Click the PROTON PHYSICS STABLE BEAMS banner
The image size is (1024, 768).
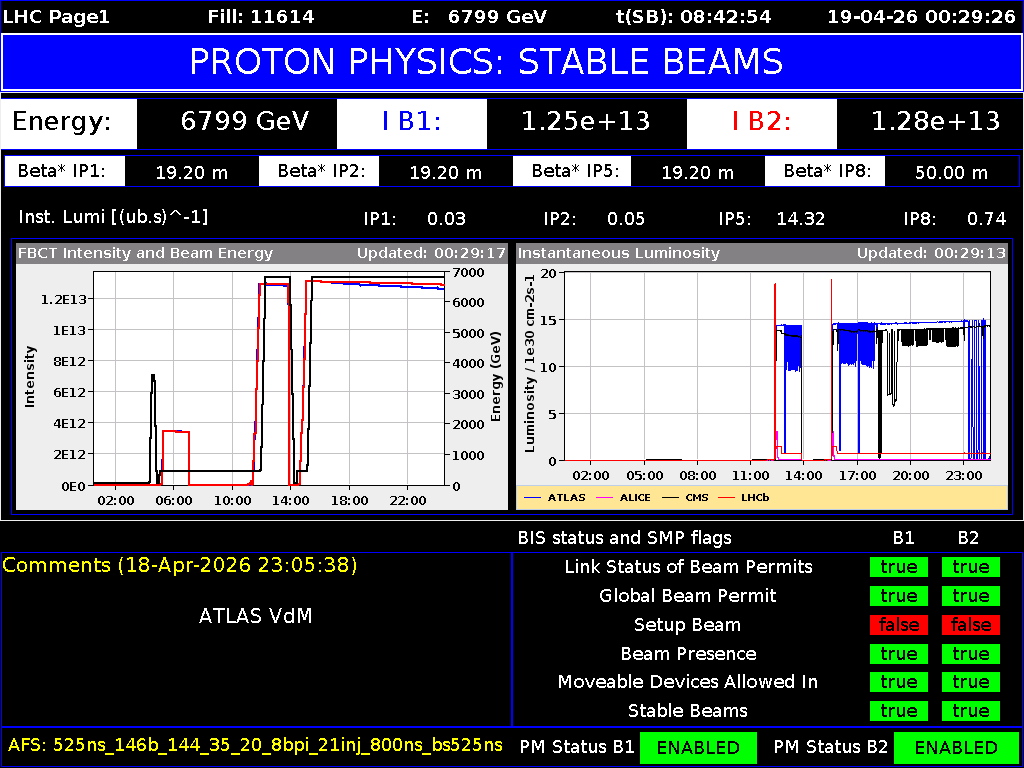point(512,62)
